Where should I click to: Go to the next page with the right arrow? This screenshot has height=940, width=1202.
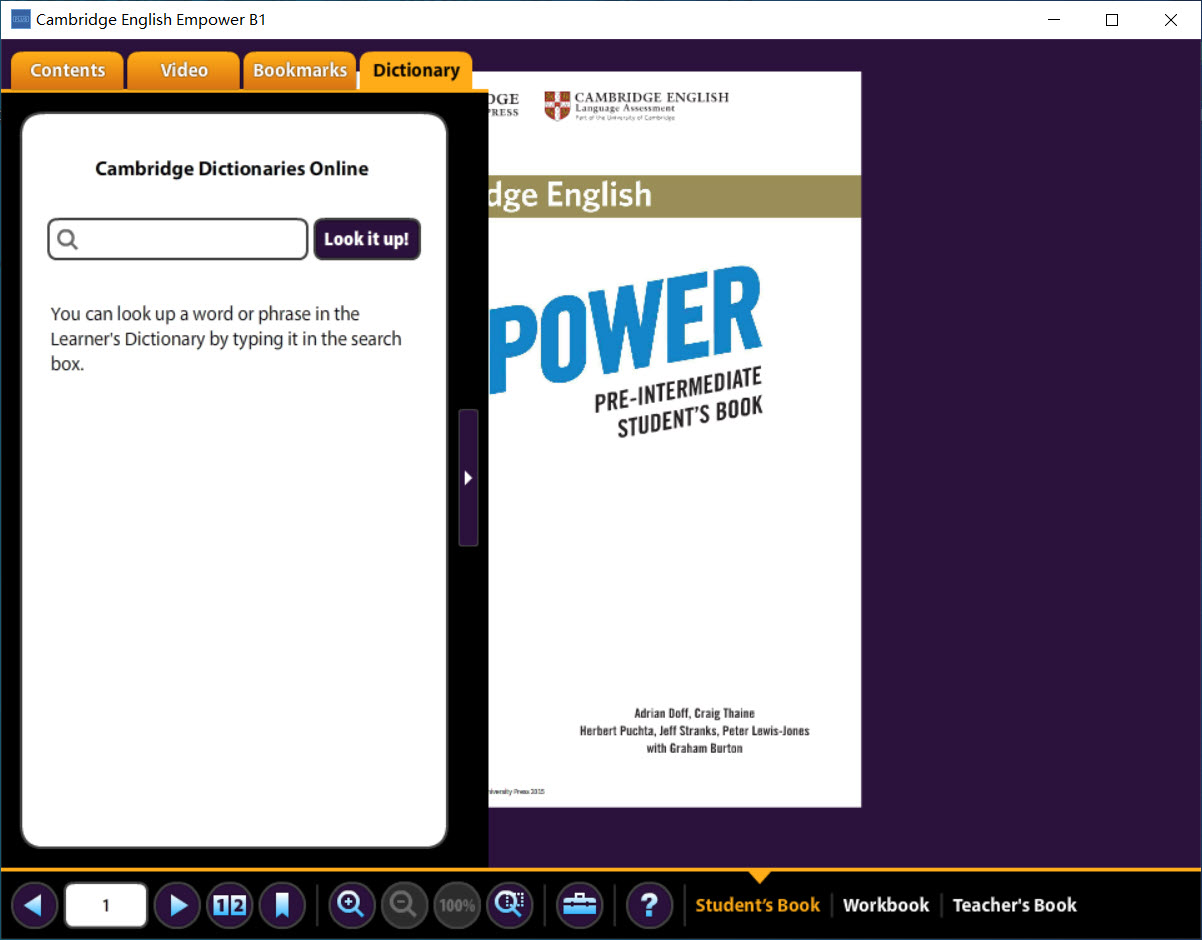178,906
